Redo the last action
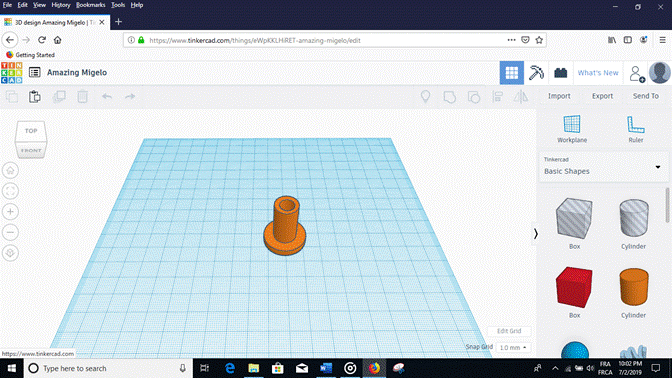Screen dimensions: 672x378 point(130,97)
